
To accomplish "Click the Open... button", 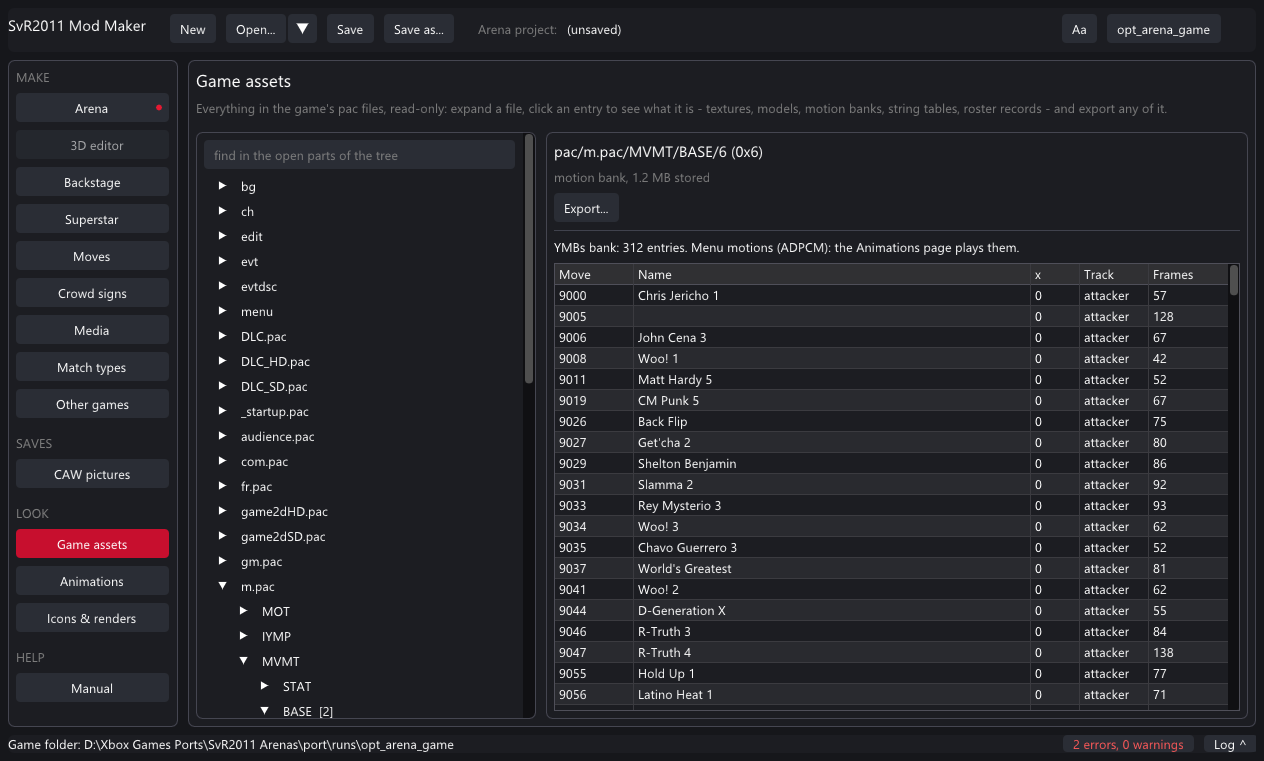I will pos(256,29).
